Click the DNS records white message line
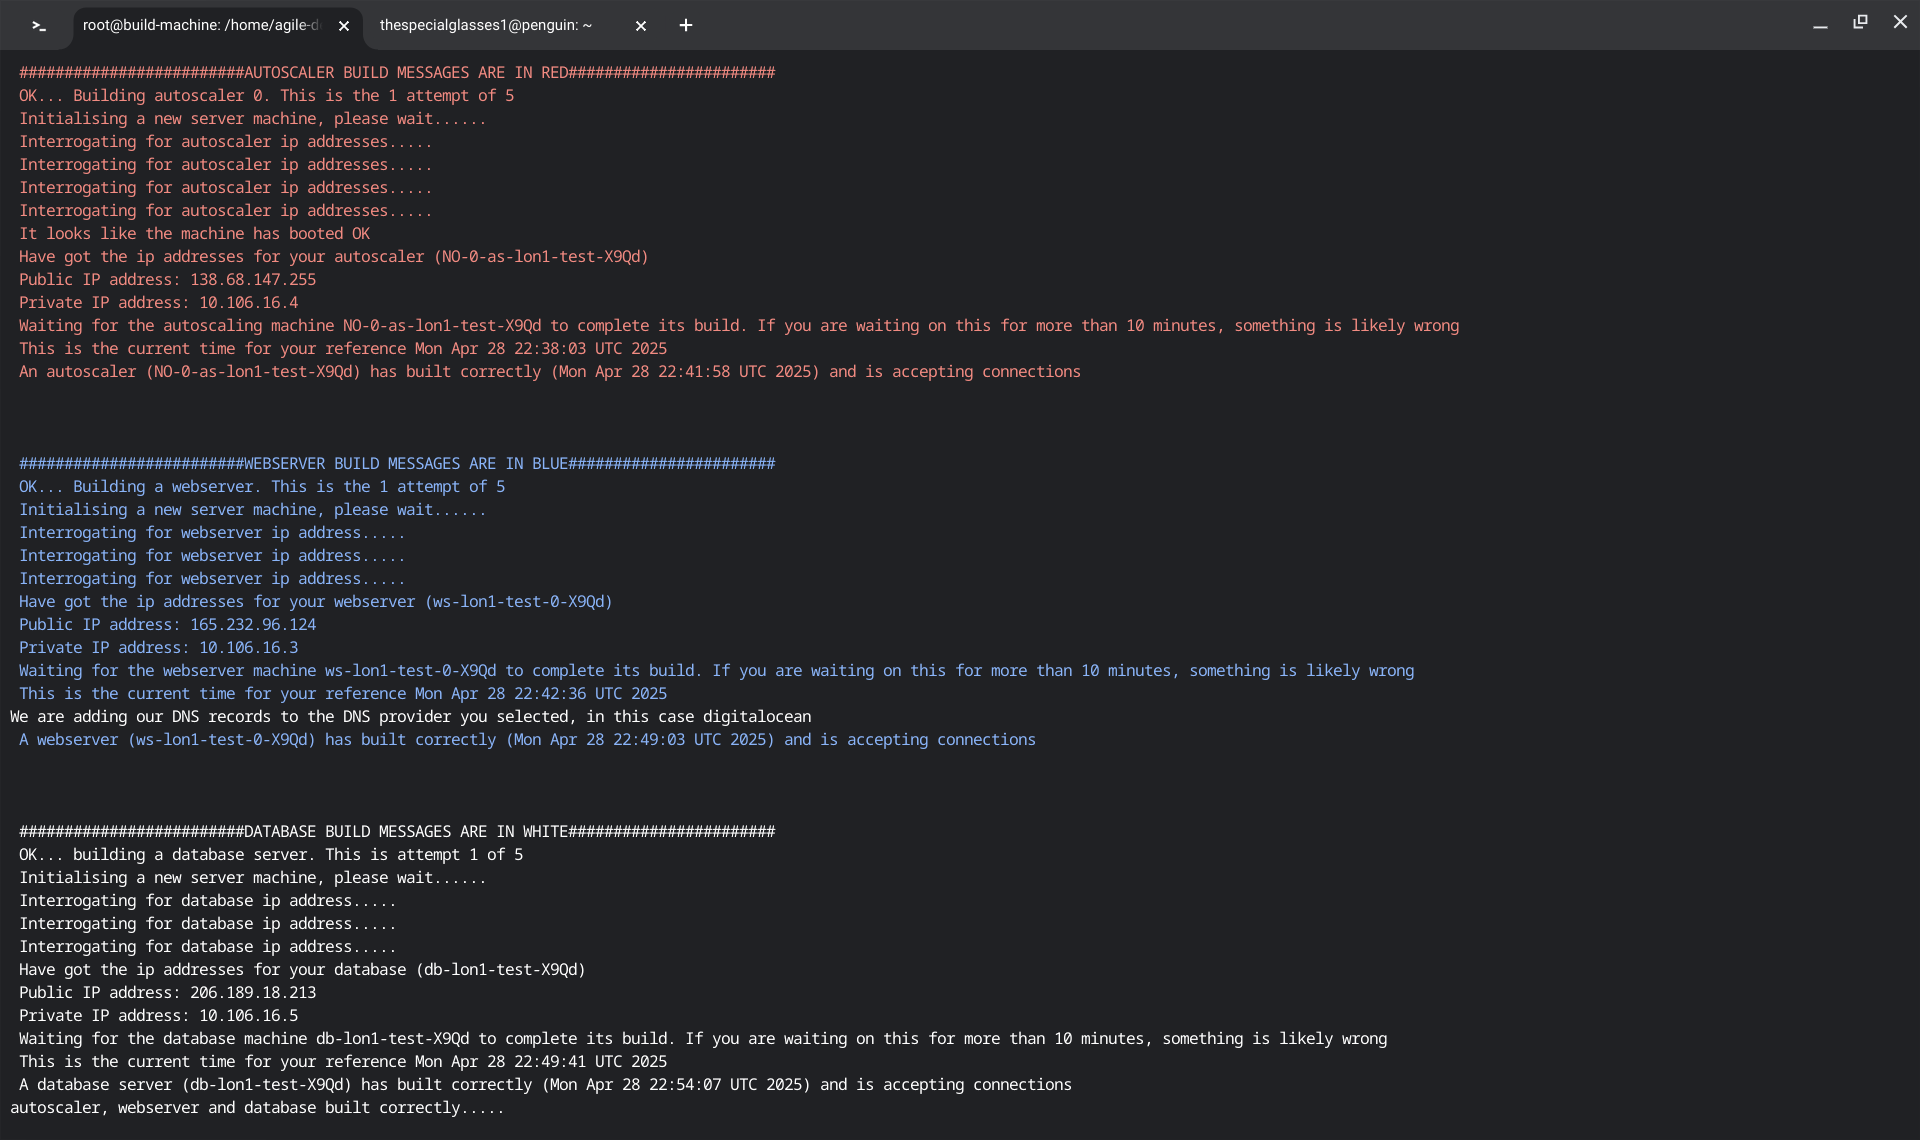Screen dimensions: 1920x1140 click(410, 717)
